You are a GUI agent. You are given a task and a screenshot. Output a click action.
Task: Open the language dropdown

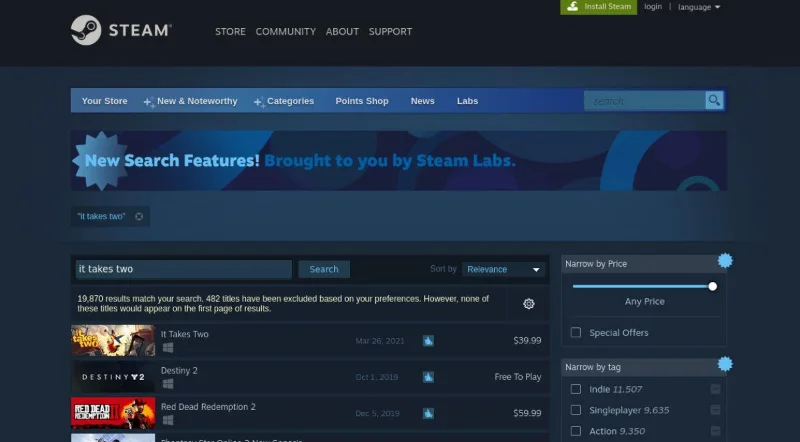click(x=698, y=7)
